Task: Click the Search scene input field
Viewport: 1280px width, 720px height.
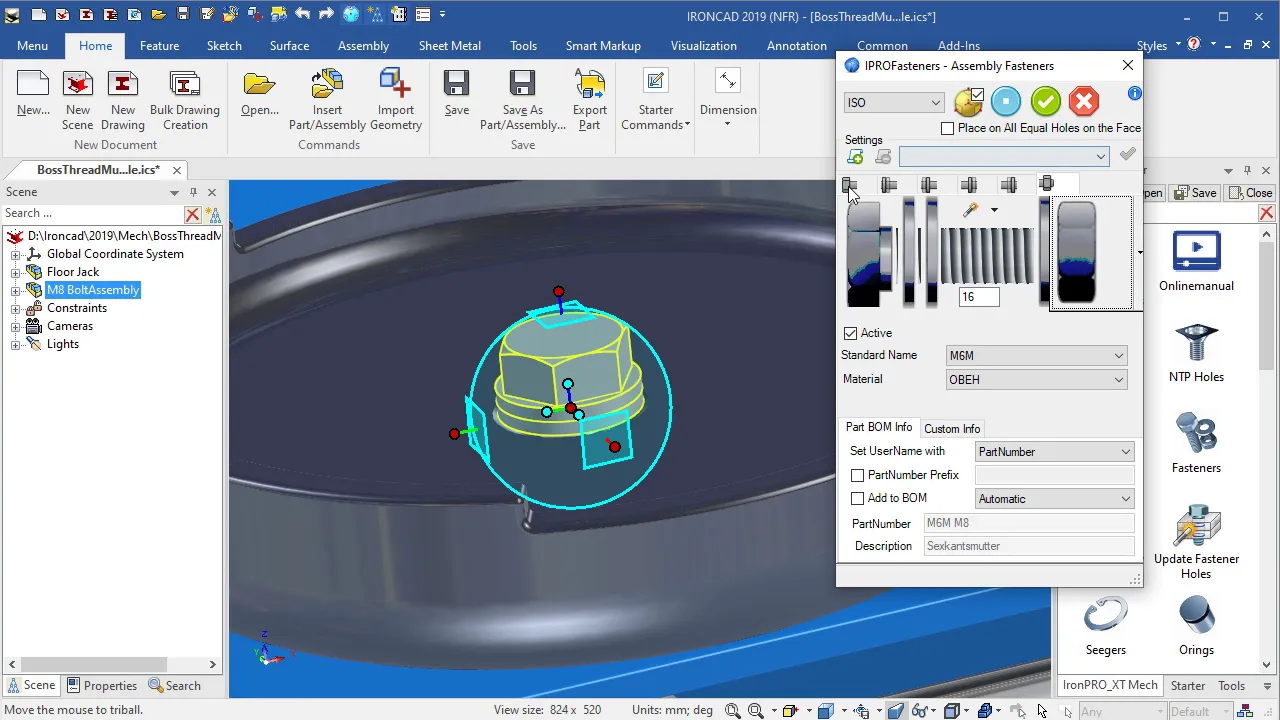Action: click(x=93, y=213)
